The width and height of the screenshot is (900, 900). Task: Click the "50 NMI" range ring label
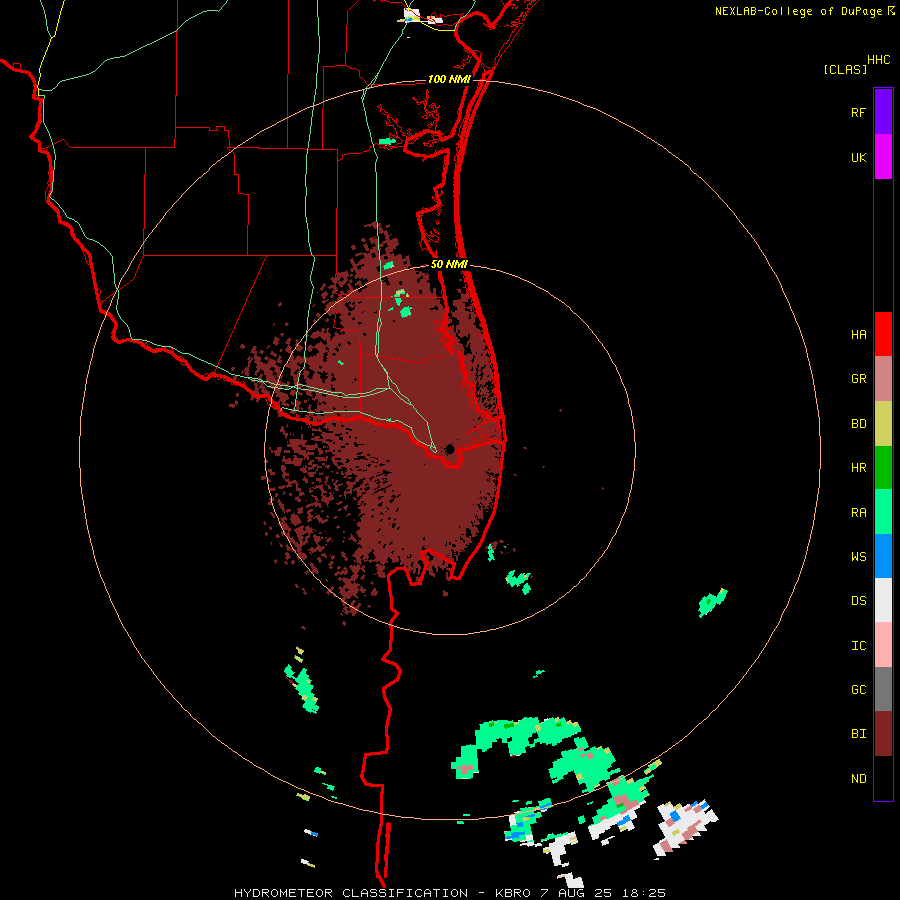coord(449,264)
